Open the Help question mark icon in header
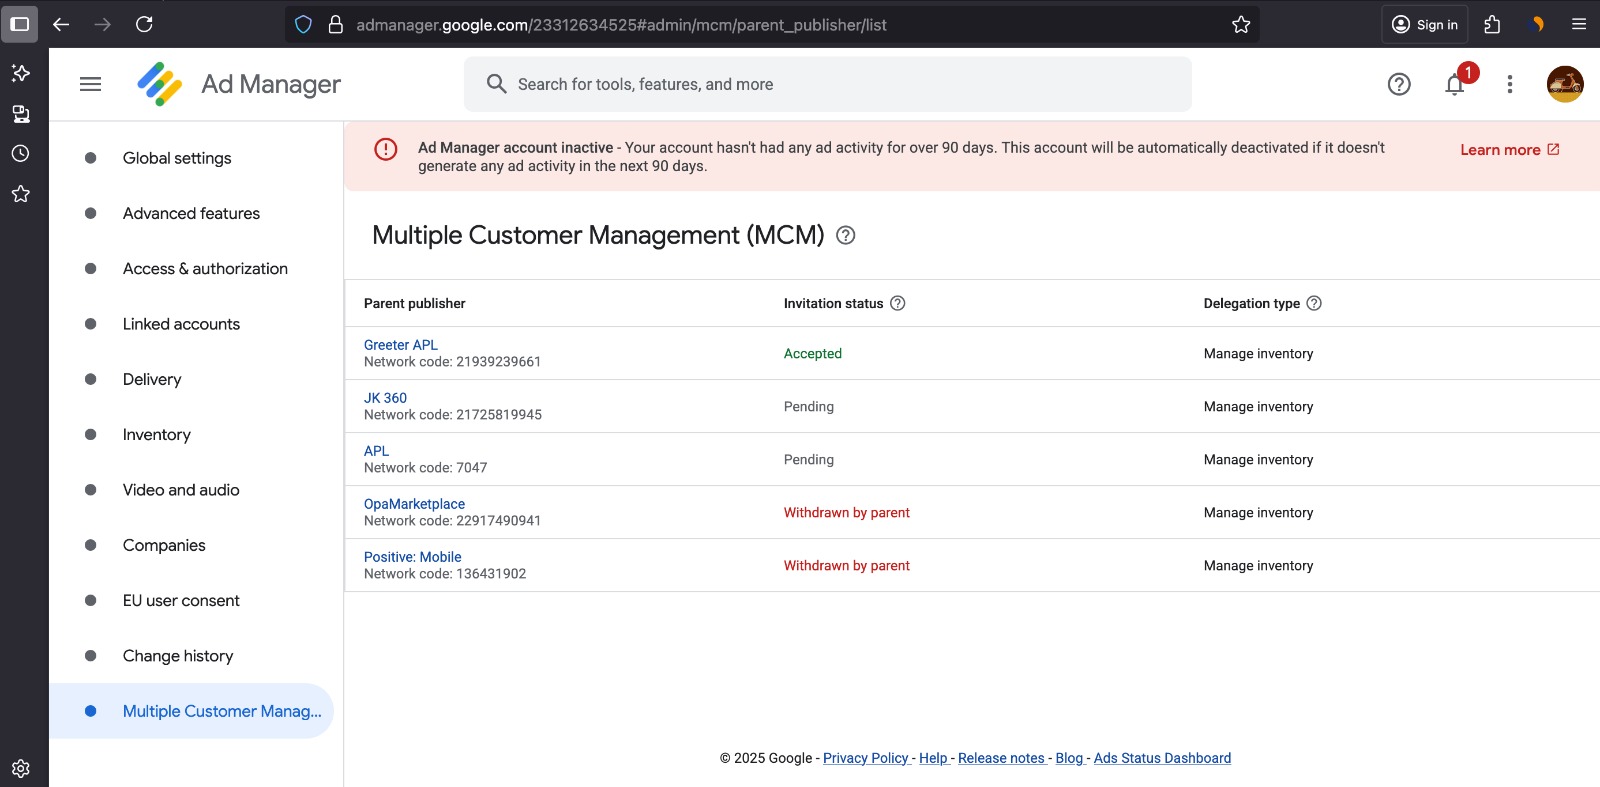1600x787 pixels. point(1399,85)
